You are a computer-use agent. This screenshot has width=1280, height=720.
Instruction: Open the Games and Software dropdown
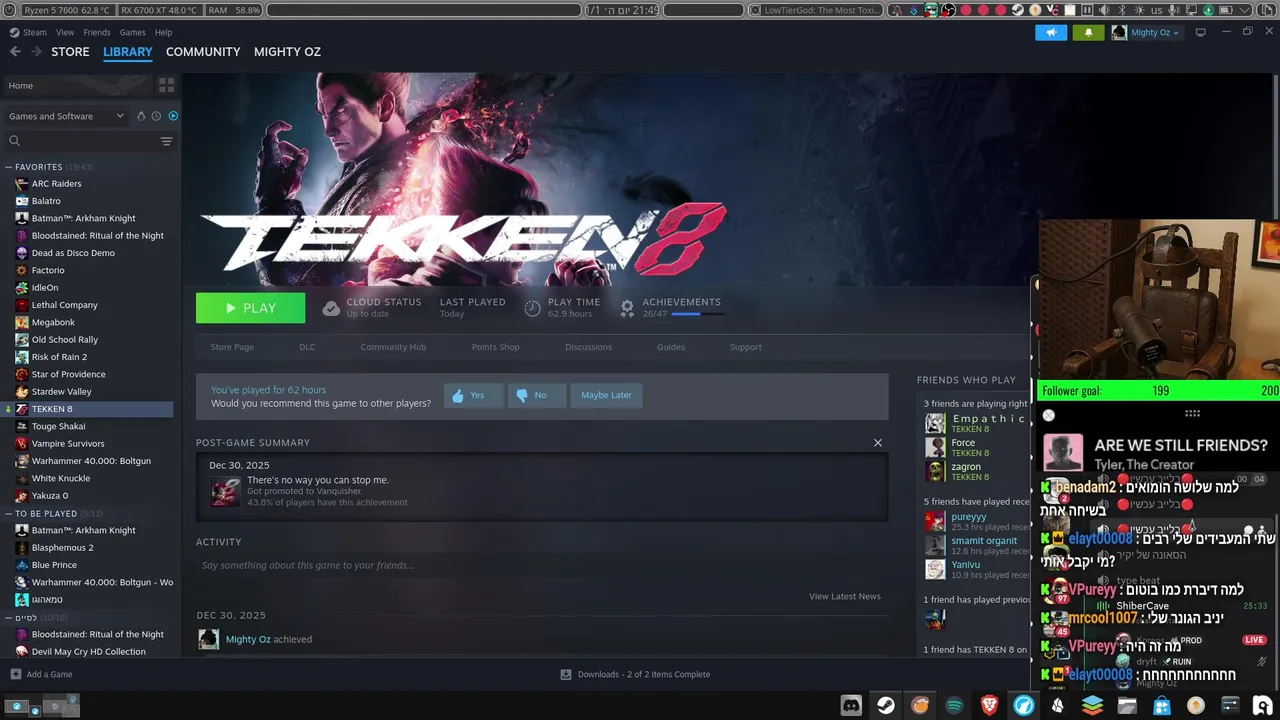pos(66,116)
